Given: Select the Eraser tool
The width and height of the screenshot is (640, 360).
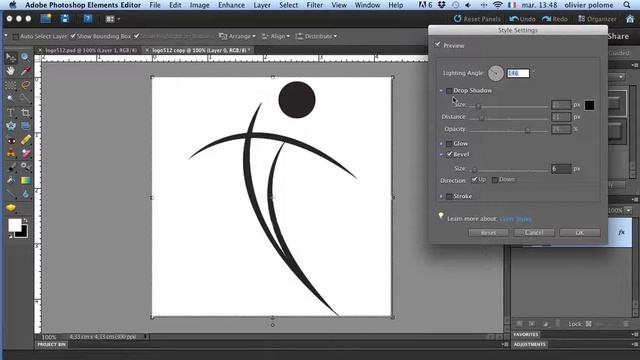Looking at the screenshot, I should (x=25, y=153).
